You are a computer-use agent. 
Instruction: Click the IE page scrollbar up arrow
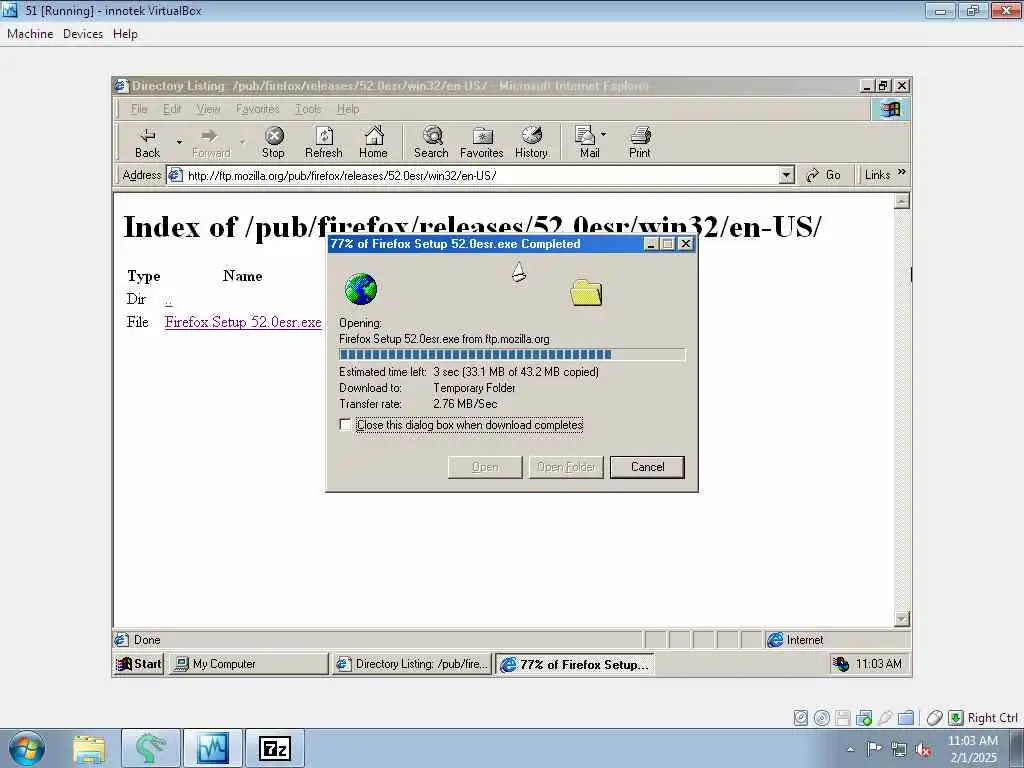click(902, 201)
